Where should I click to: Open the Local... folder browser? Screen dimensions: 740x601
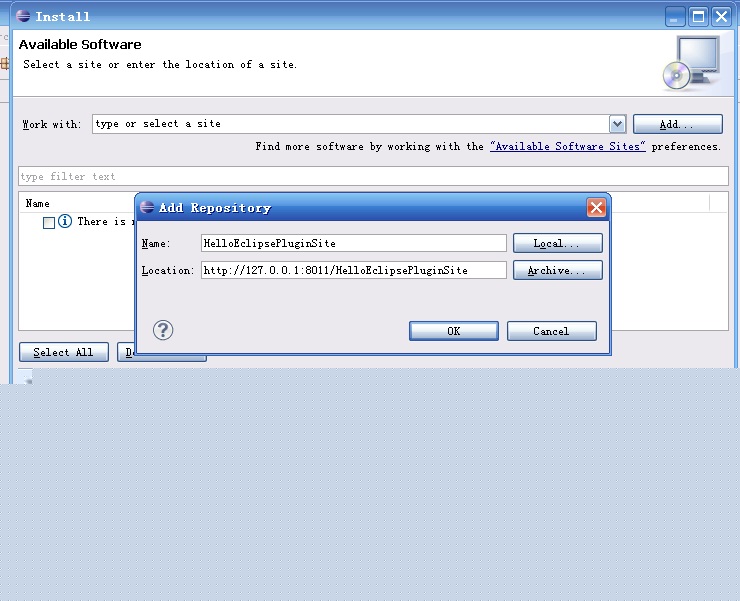(557, 243)
